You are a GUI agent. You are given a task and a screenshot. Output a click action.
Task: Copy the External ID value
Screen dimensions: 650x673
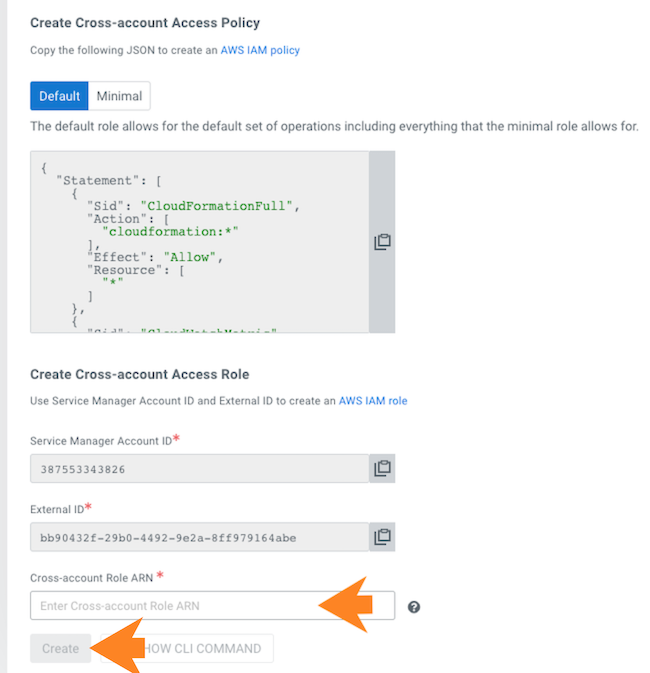click(382, 537)
